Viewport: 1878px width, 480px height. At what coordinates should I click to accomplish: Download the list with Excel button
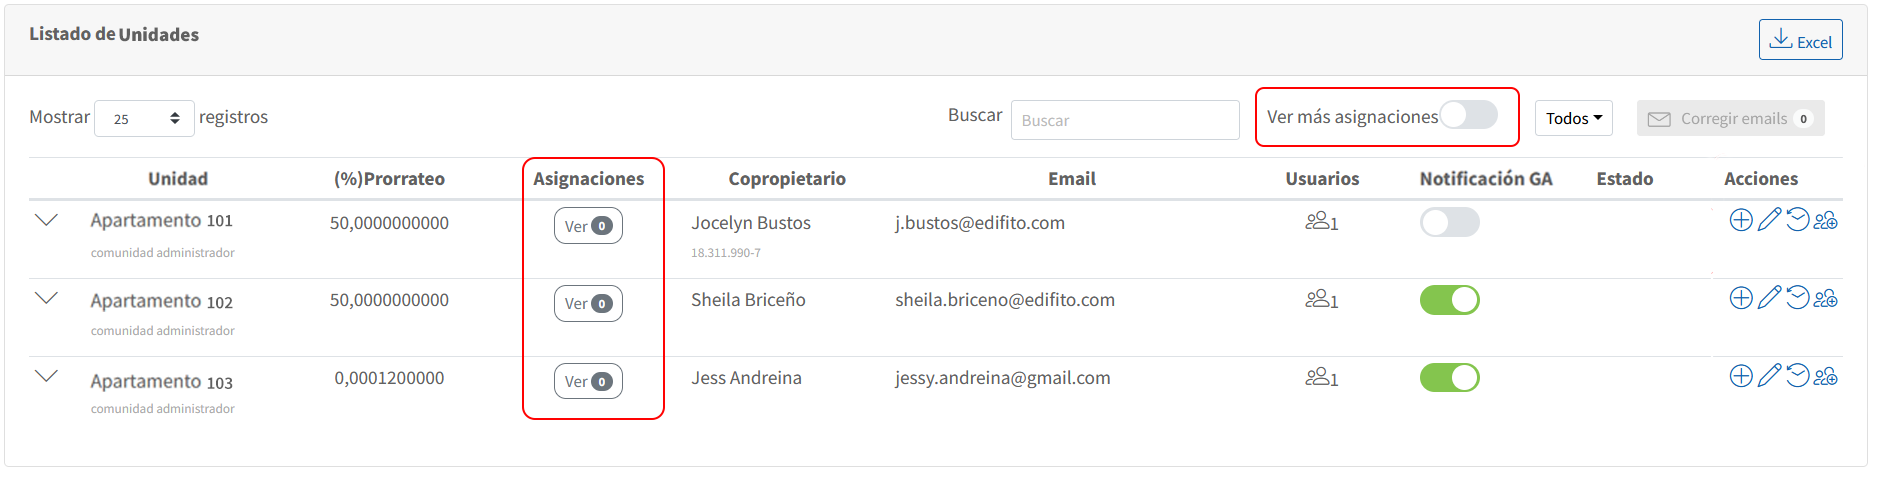point(1800,40)
